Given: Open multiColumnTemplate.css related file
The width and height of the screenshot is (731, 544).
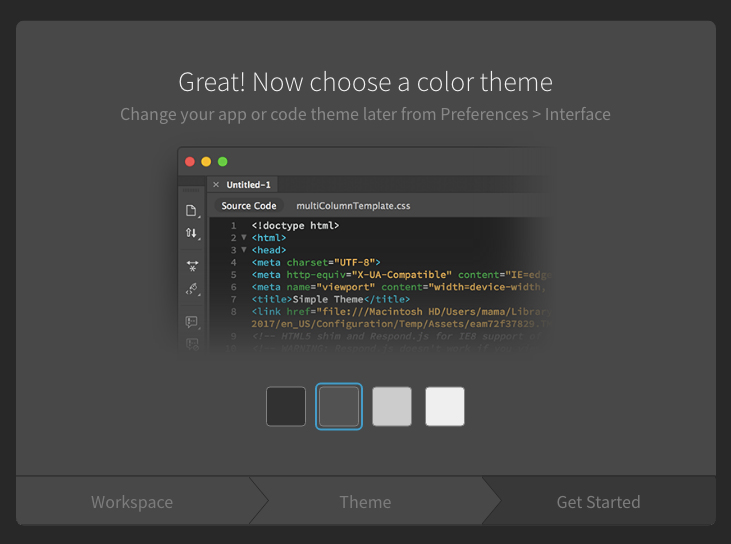Looking at the screenshot, I should click(353, 206).
